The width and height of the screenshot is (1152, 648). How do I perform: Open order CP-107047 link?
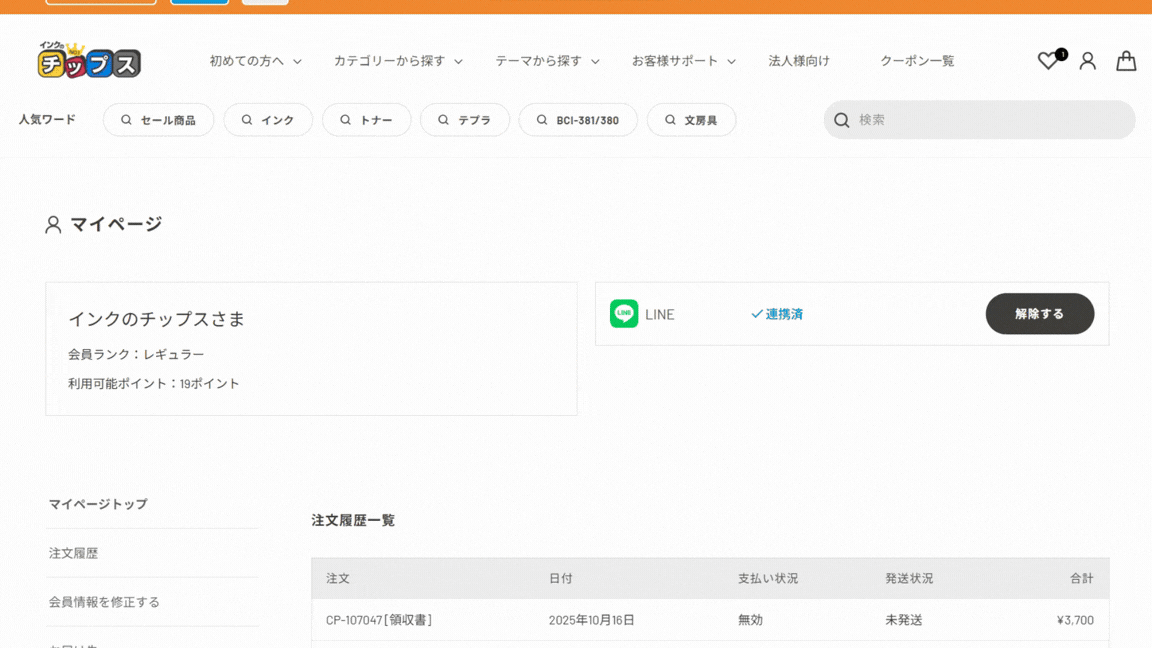[354, 620]
